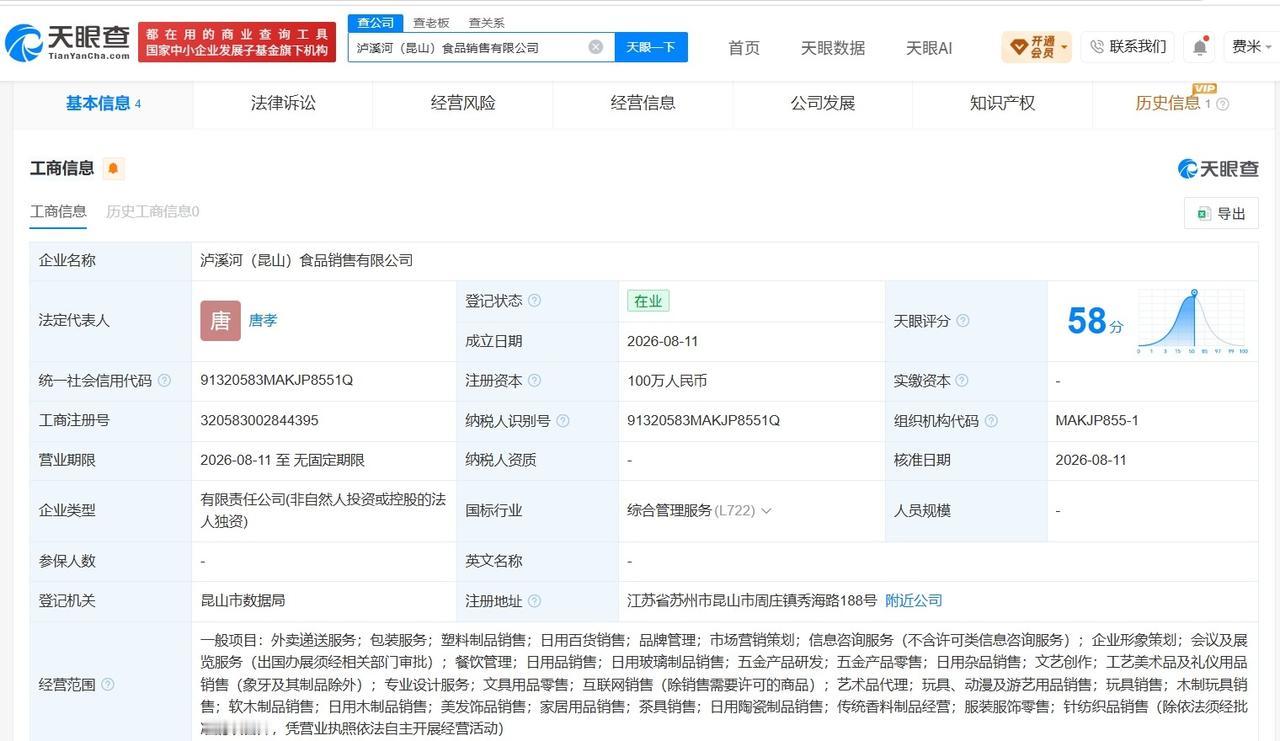Click the address 江苏省苏州市昆山市周庄镇秀海路188号
The height and width of the screenshot is (741, 1280).
click(x=752, y=601)
